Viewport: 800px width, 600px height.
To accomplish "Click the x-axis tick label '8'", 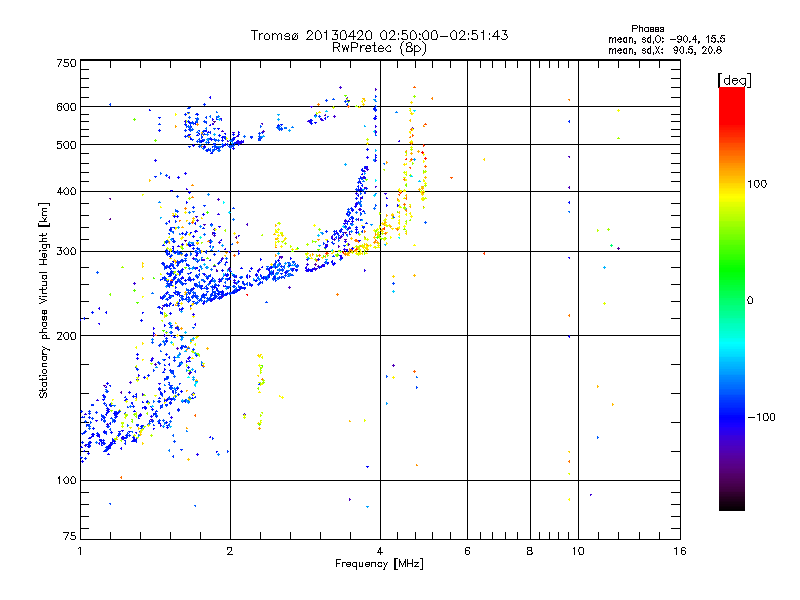I will pyautogui.click(x=530, y=551).
